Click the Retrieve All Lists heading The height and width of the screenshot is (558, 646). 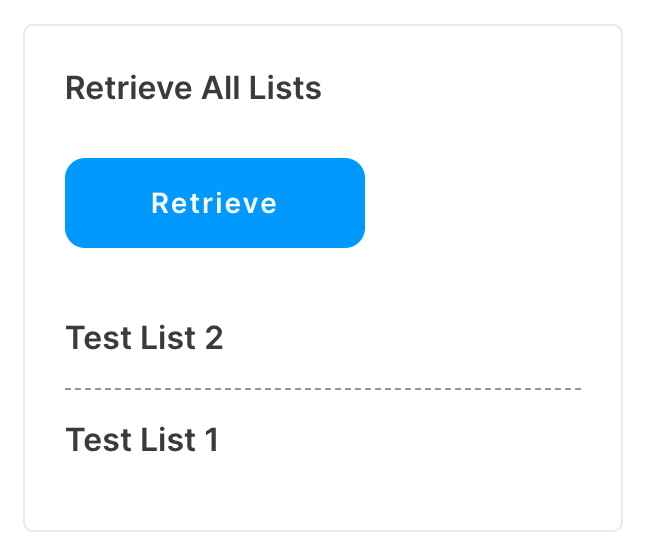(x=193, y=88)
